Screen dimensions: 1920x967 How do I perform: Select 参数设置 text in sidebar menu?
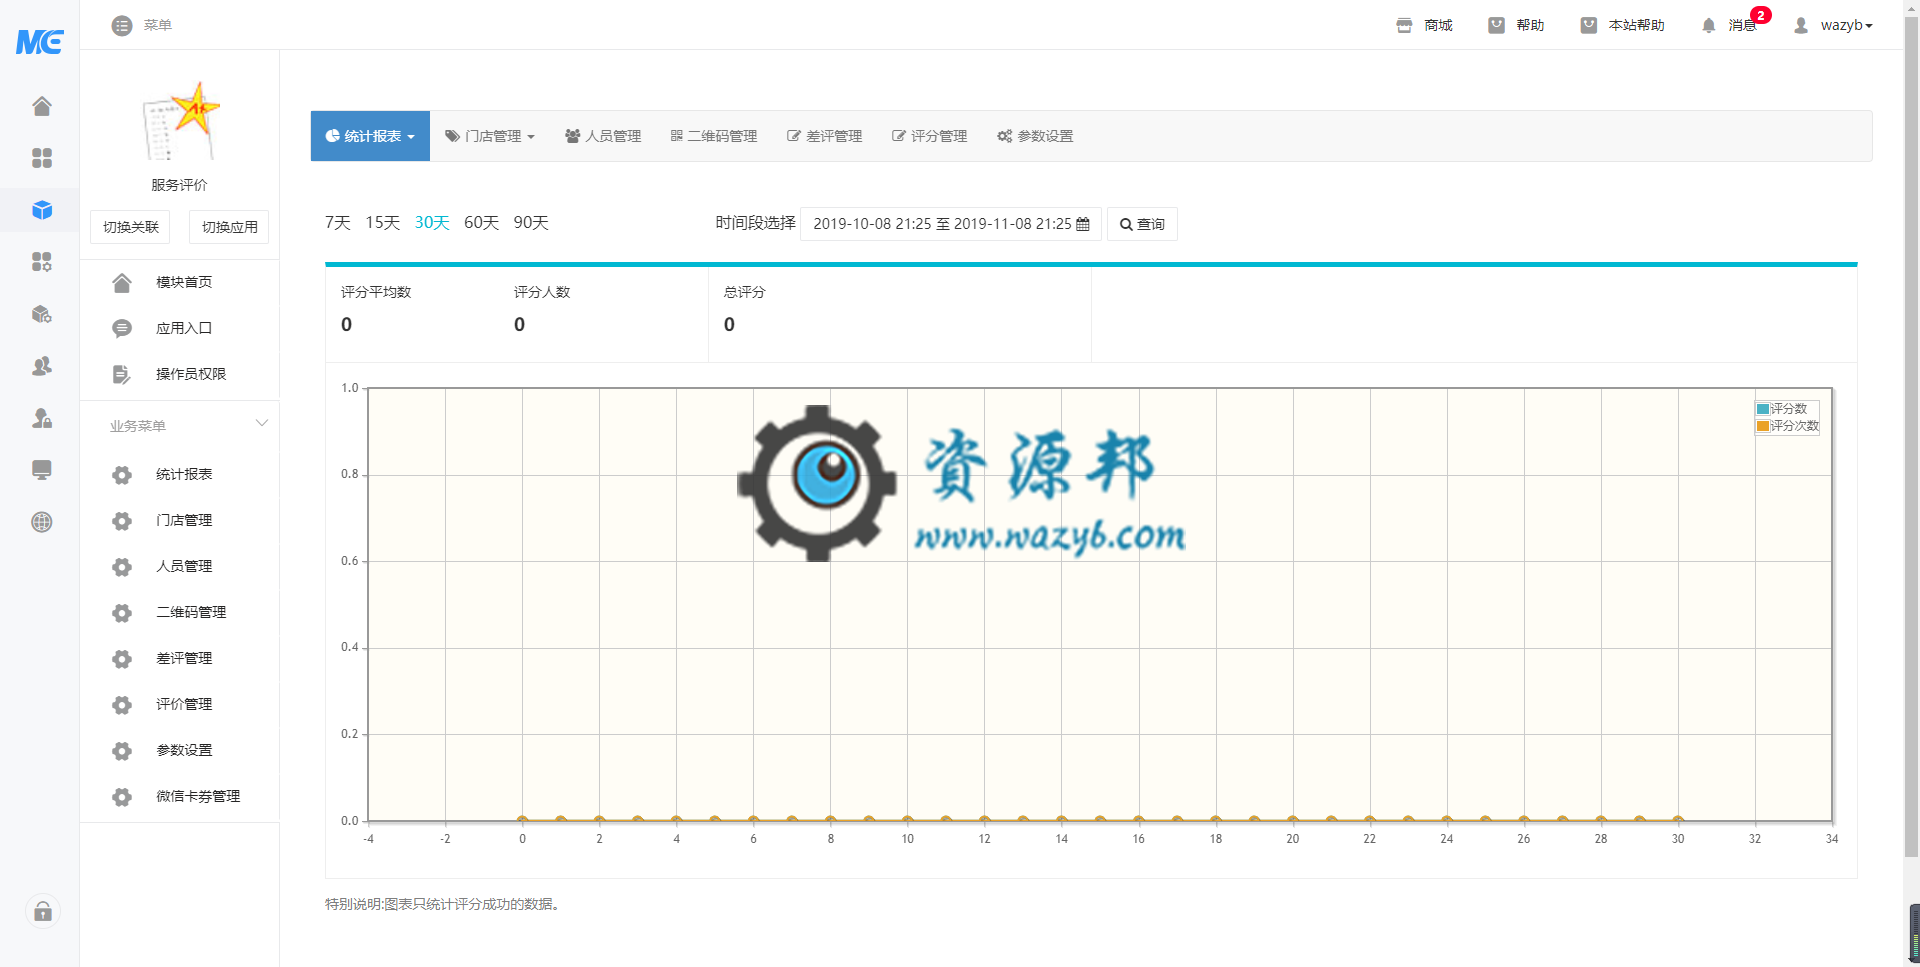[x=184, y=750]
